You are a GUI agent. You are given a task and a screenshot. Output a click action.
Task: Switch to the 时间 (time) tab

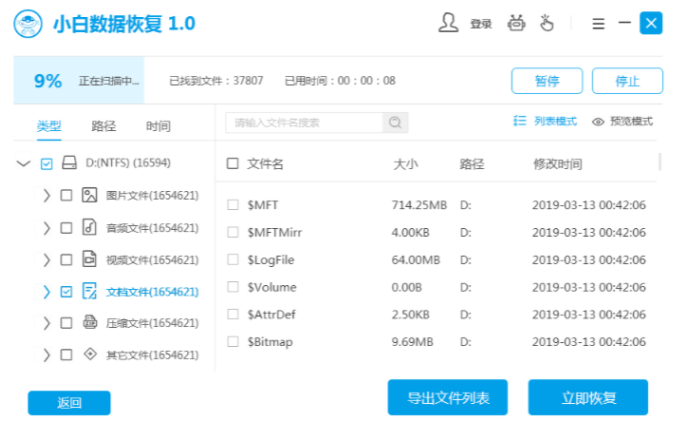[158, 126]
